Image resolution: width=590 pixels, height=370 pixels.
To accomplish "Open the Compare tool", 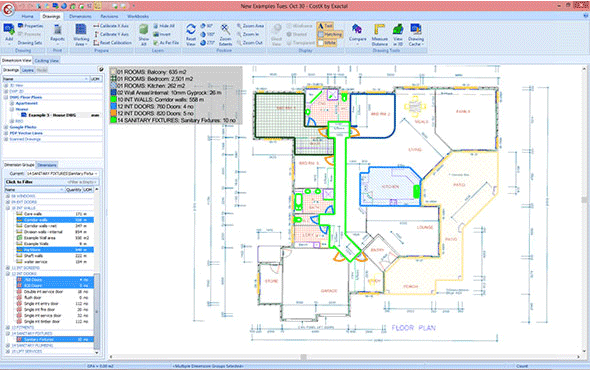I will [357, 33].
